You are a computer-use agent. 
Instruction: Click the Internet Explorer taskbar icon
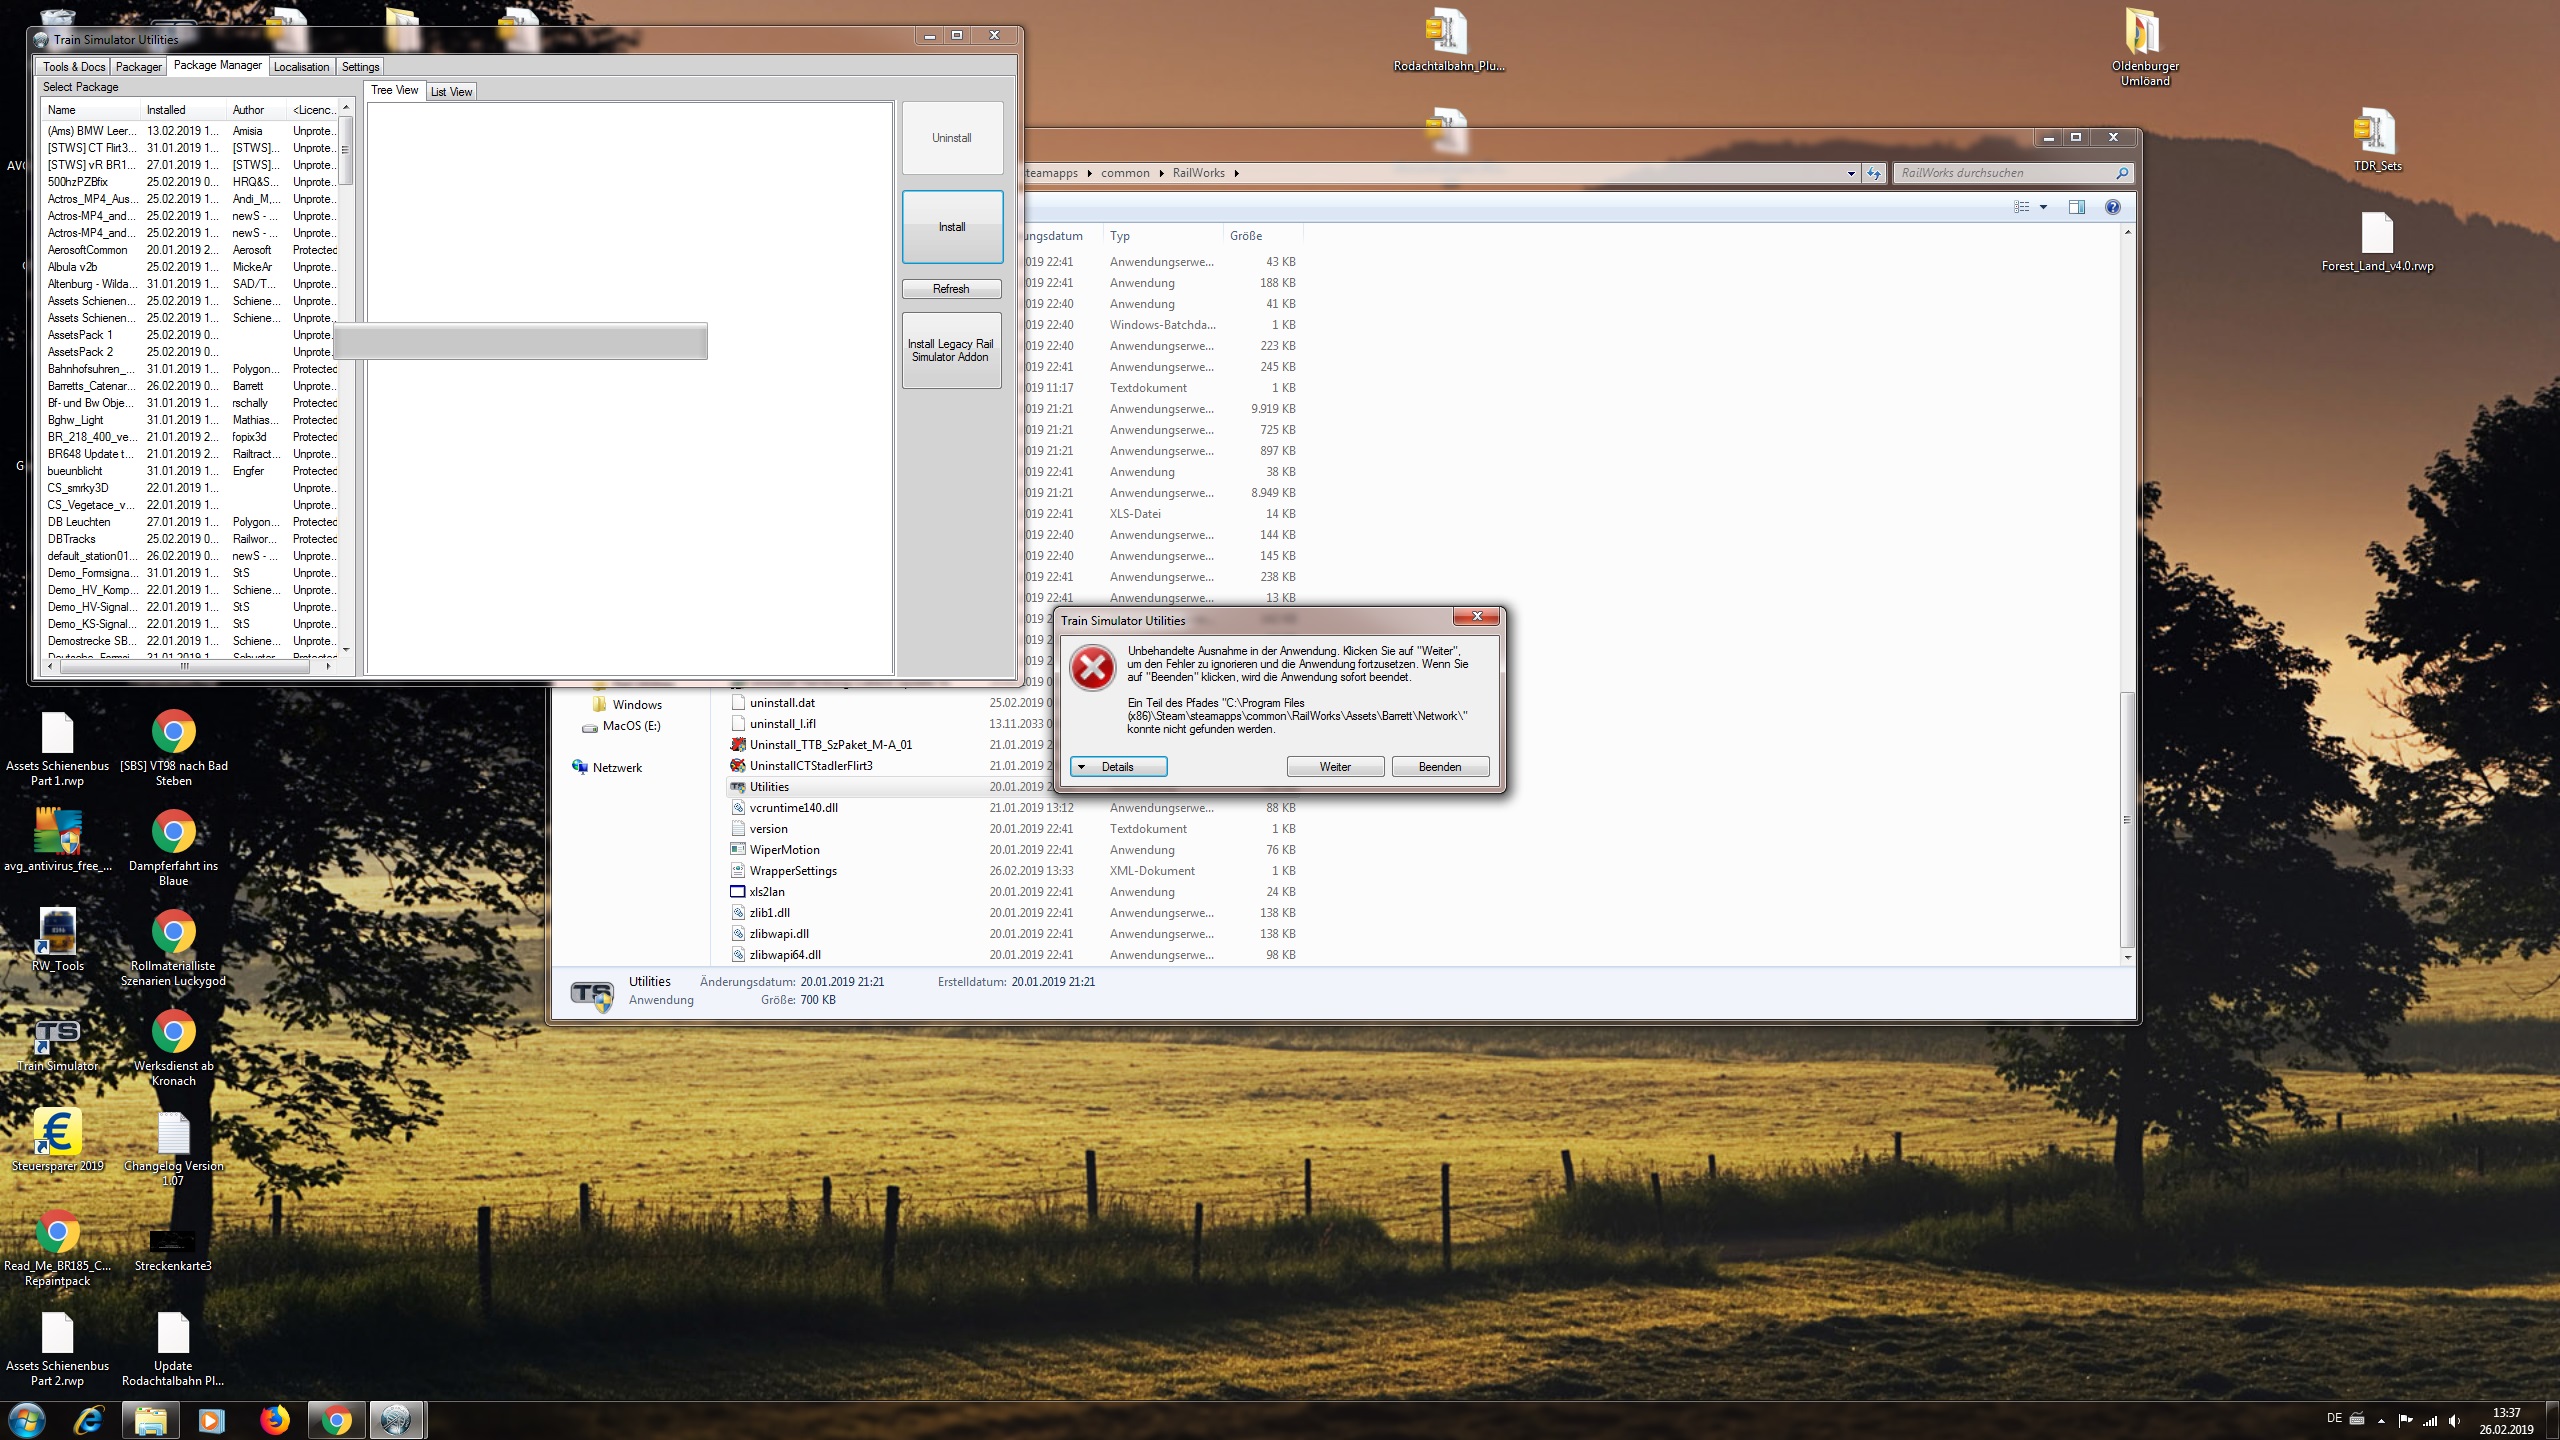pyautogui.click(x=89, y=1420)
